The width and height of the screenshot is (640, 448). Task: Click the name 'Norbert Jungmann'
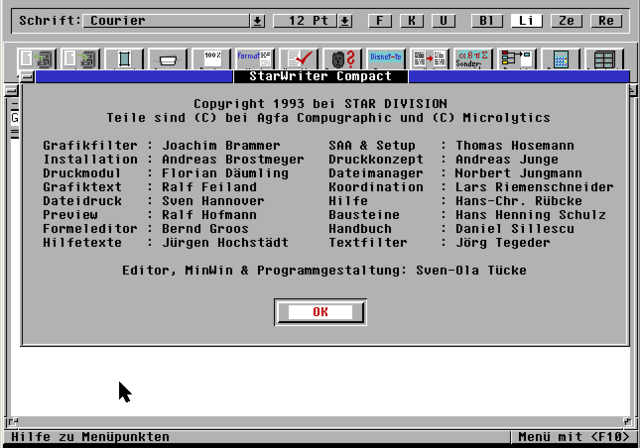pos(519,173)
